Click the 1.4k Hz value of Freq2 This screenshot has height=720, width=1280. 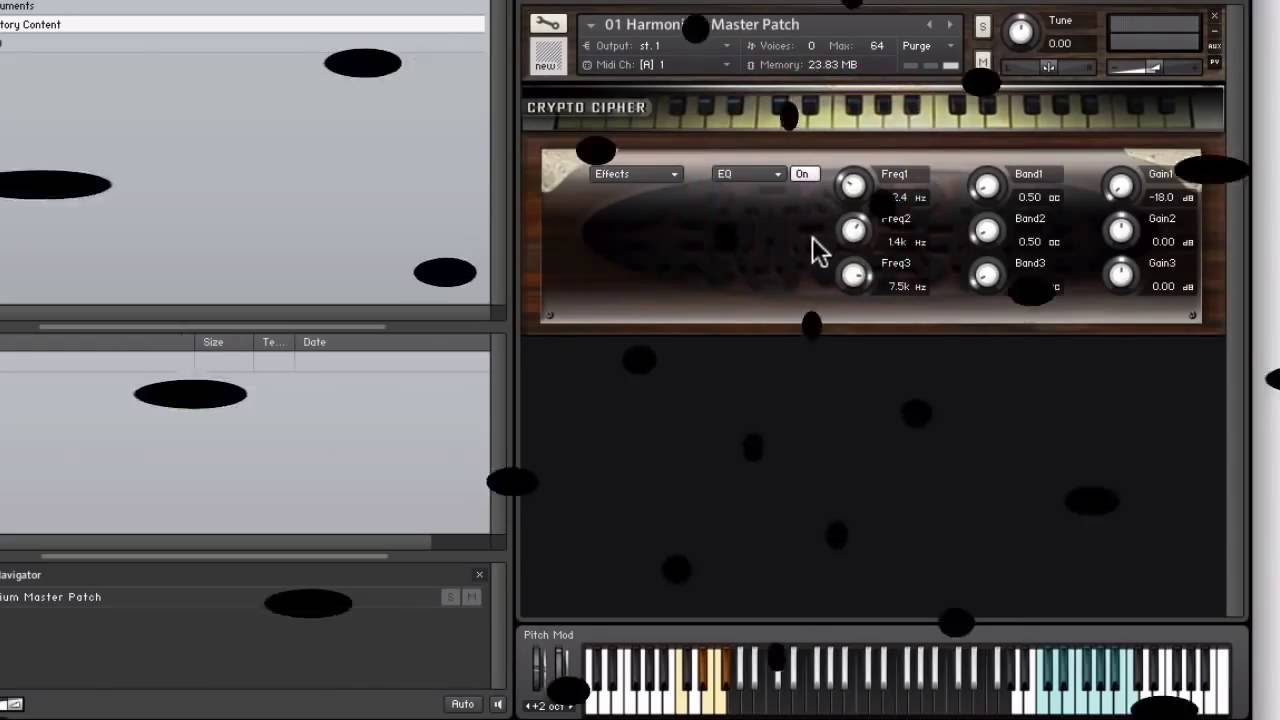tap(906, 242)
